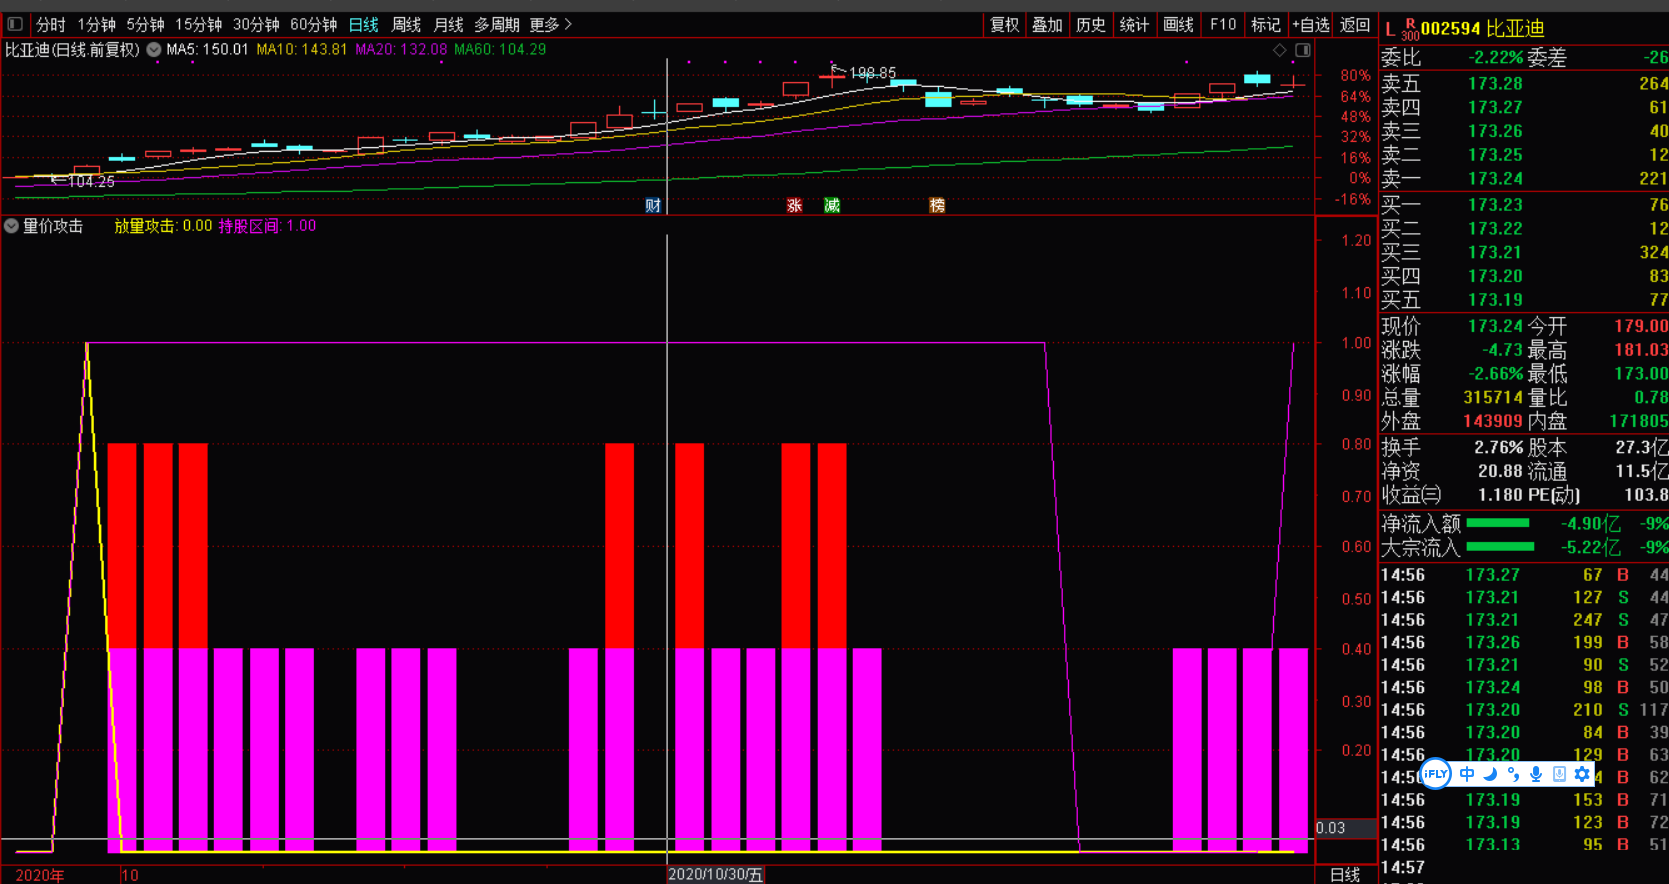Open iFLY settings gear icon
This screenshot has height=884, width=1669.
1582,774
